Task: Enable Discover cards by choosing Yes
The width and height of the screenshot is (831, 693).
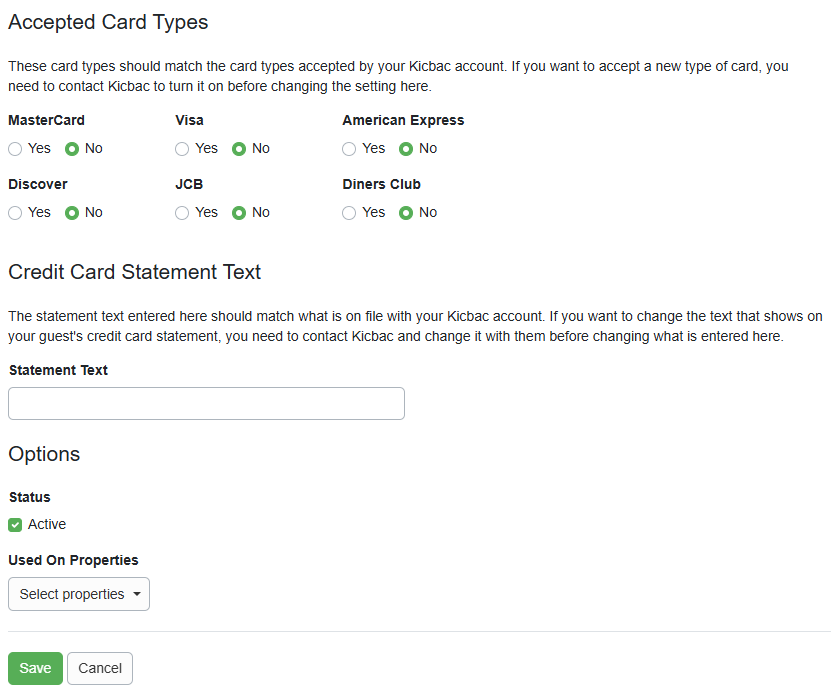Action: coord(15,212)
